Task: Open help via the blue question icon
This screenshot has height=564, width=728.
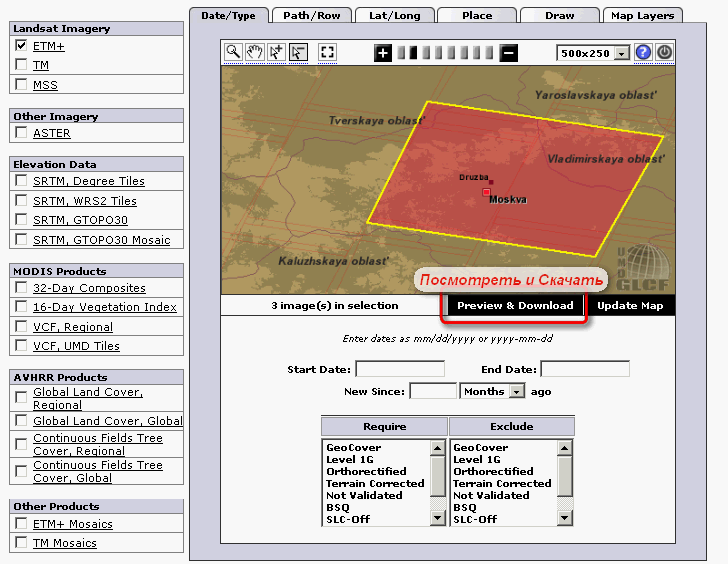Action: (643, 52)
